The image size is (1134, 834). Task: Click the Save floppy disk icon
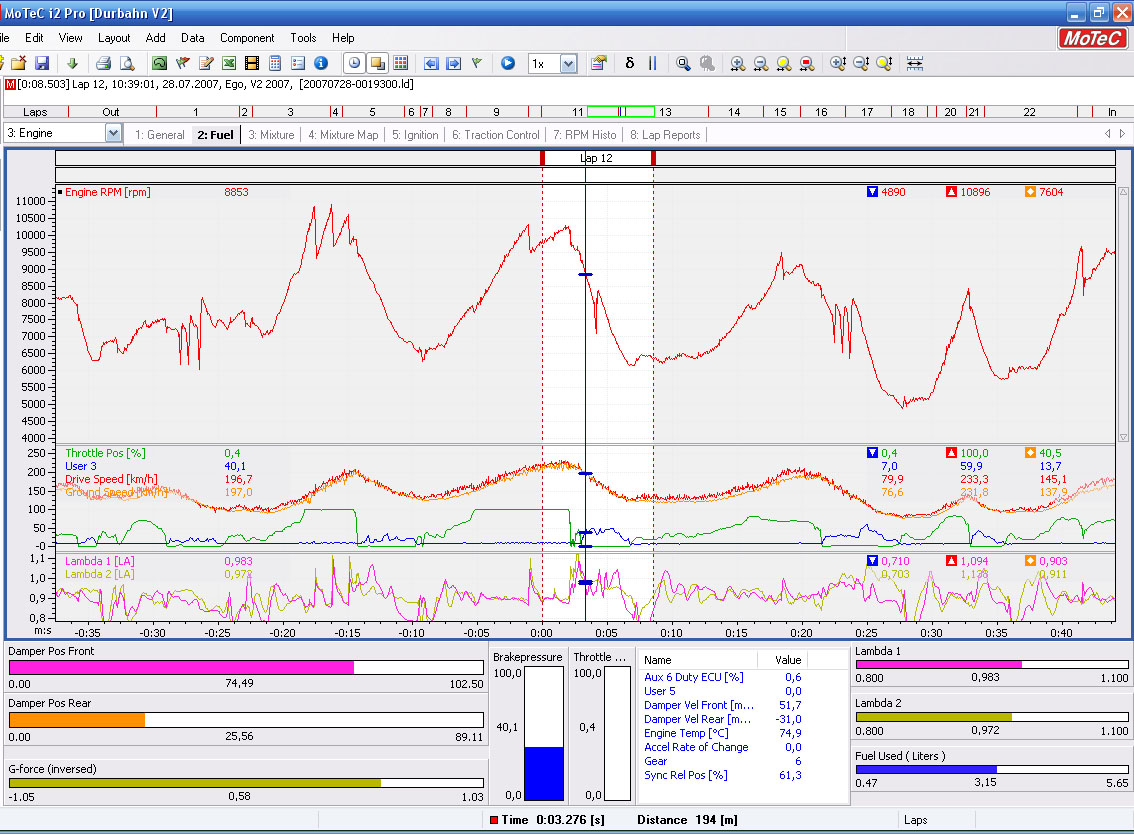42,64
